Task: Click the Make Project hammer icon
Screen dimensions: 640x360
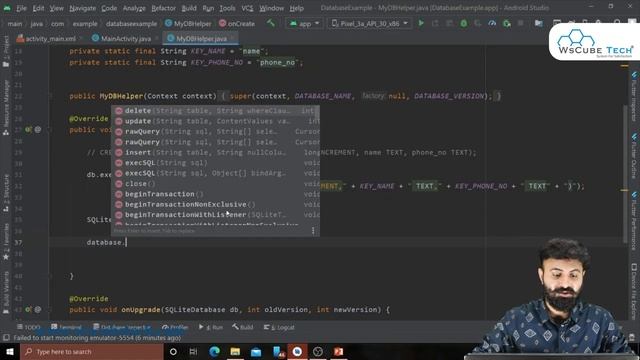Action: tap(271, 23)
